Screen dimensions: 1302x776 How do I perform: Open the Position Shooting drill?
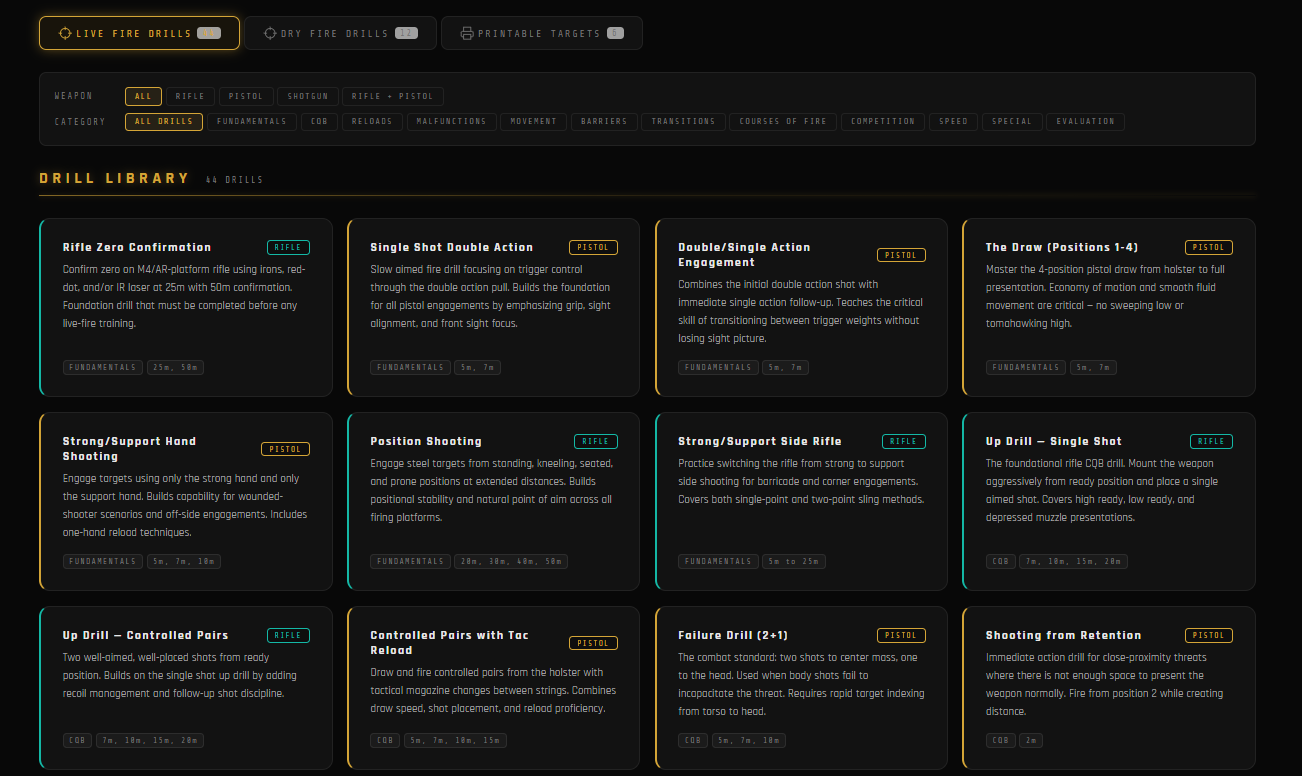click(x=493, y=501)
